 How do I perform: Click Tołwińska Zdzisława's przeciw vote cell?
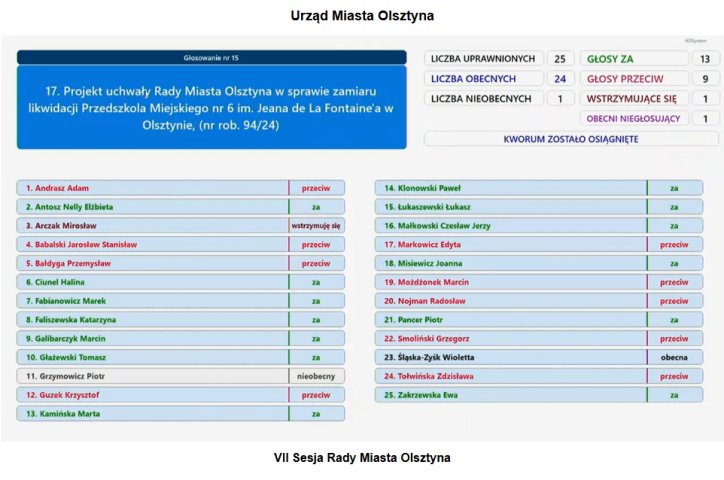click(675, 376)
